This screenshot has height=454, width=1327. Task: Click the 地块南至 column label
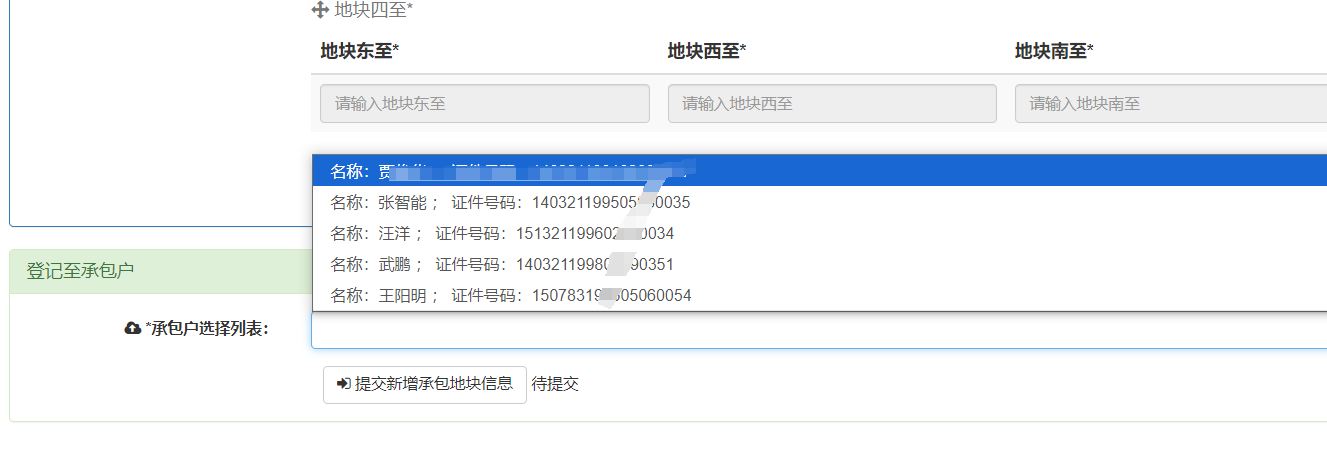[1054, 51]
